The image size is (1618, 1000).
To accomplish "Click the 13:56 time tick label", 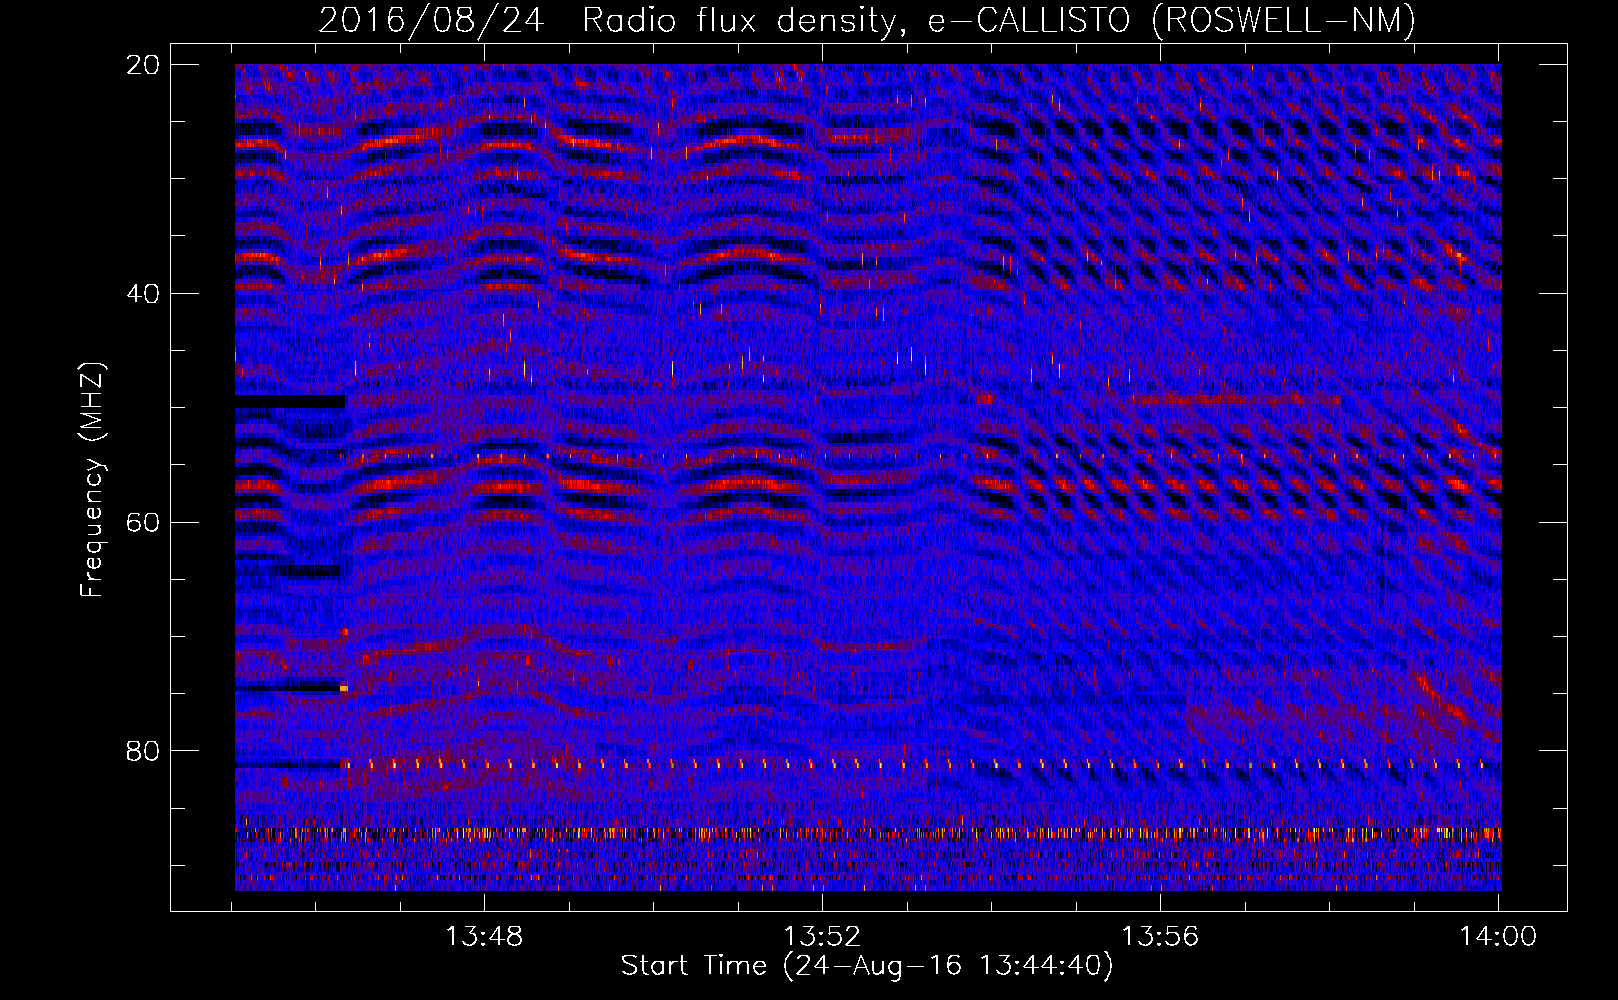I will tap(1160, 936).
